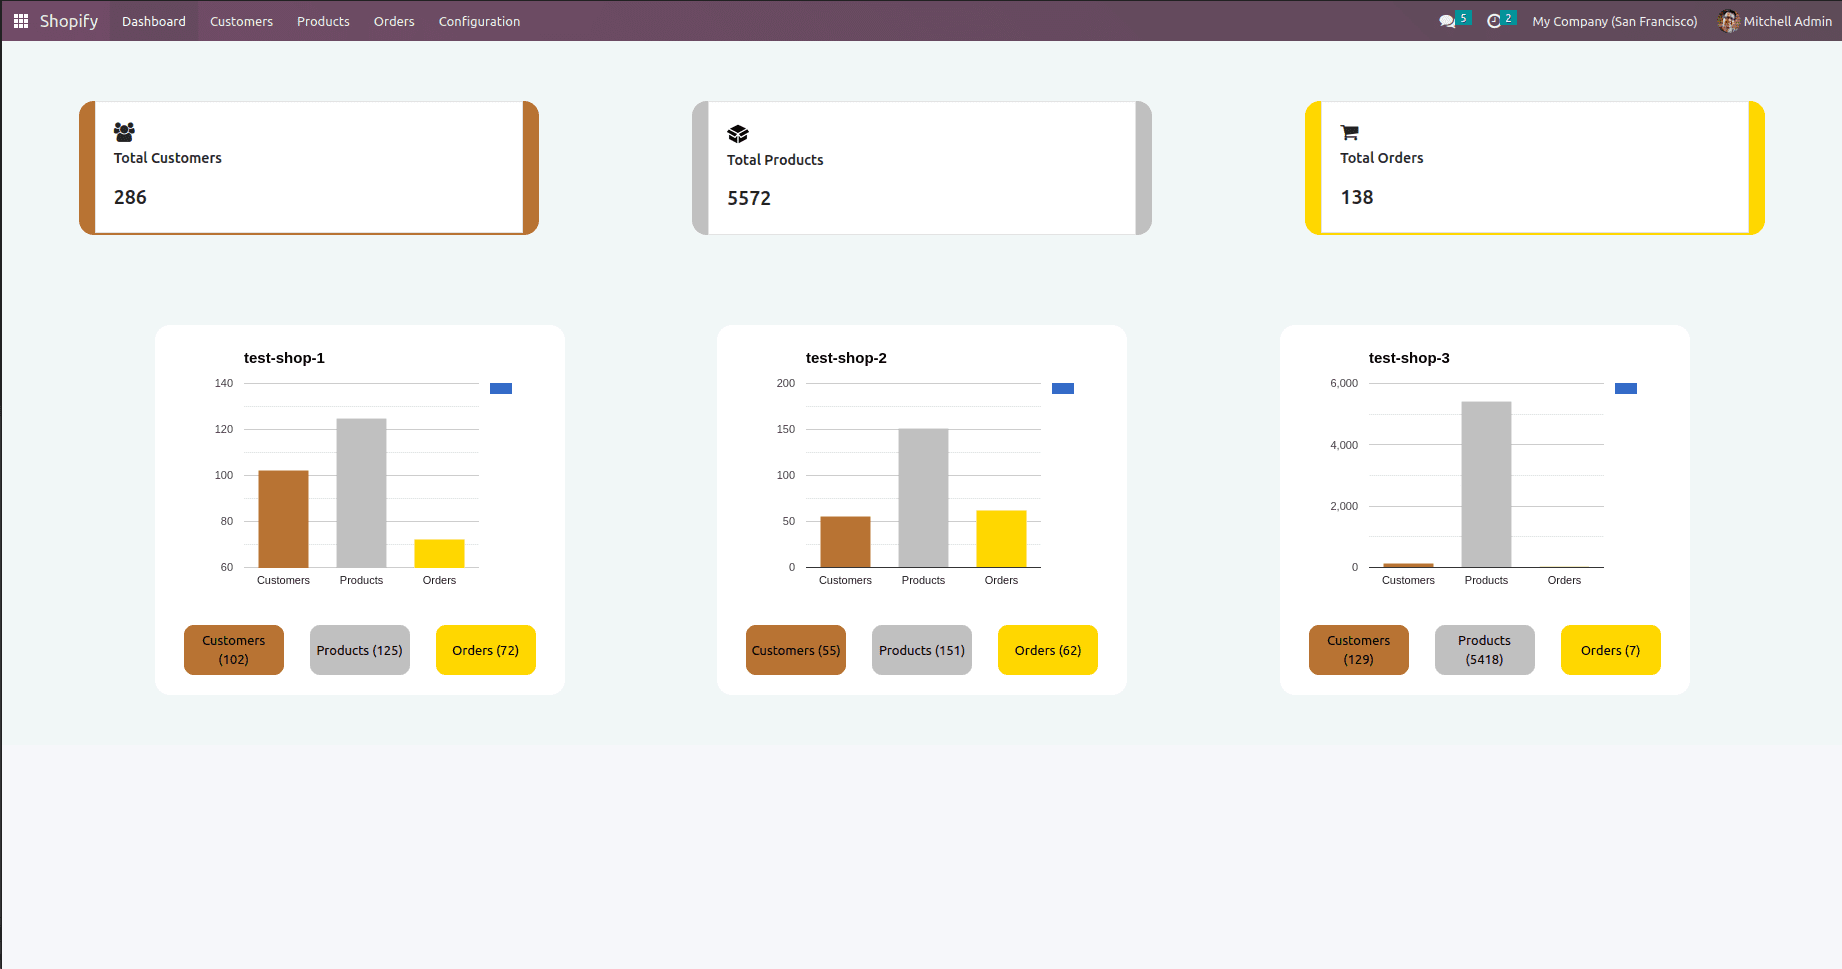Screen dimensions: 1842x969
Task: Click the Products (5418) button
Action: [x=1485, y=650]
